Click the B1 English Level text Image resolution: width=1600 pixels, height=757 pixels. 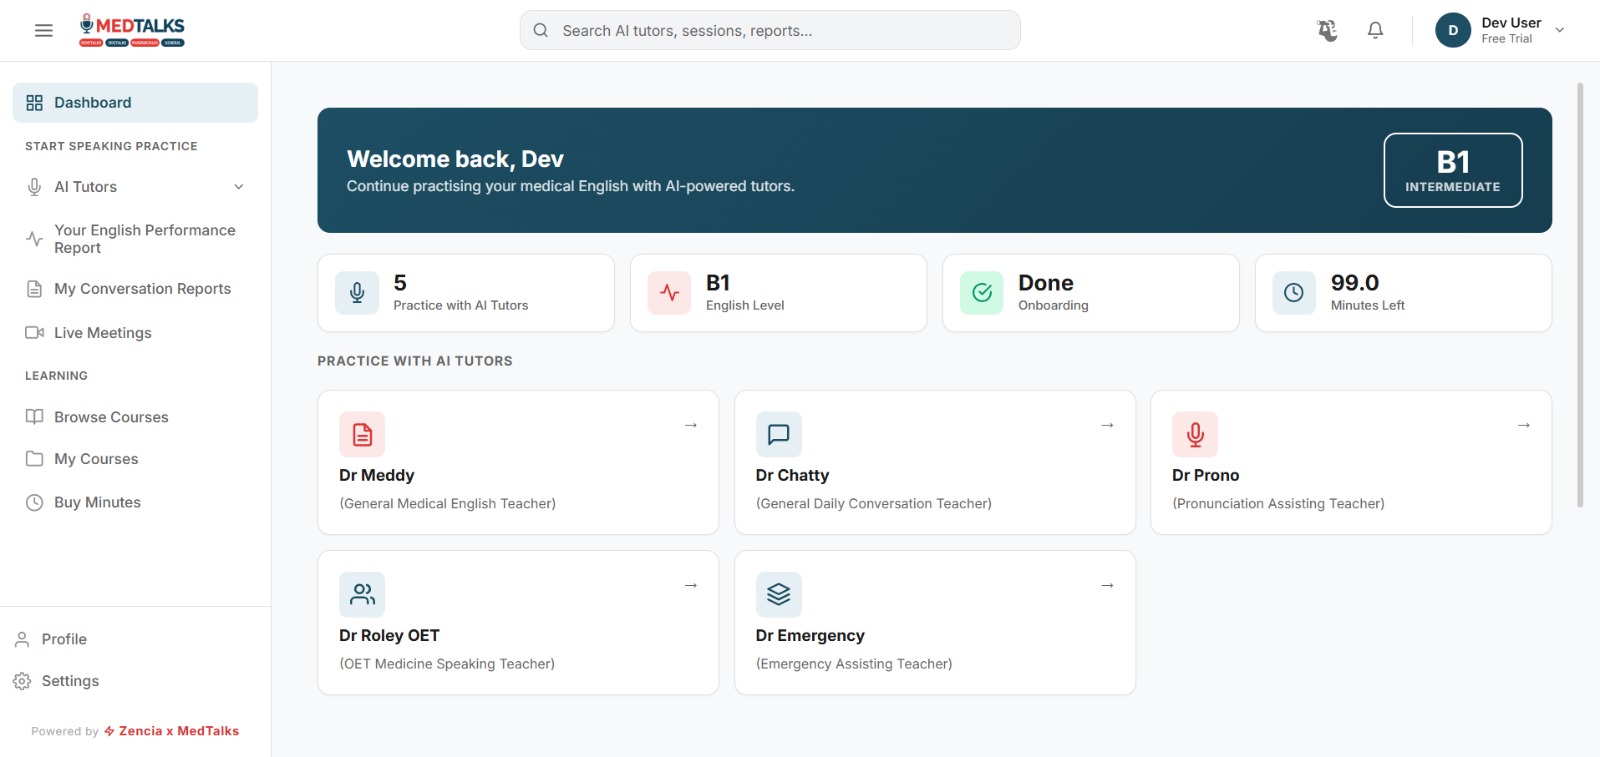coord(745,293)
